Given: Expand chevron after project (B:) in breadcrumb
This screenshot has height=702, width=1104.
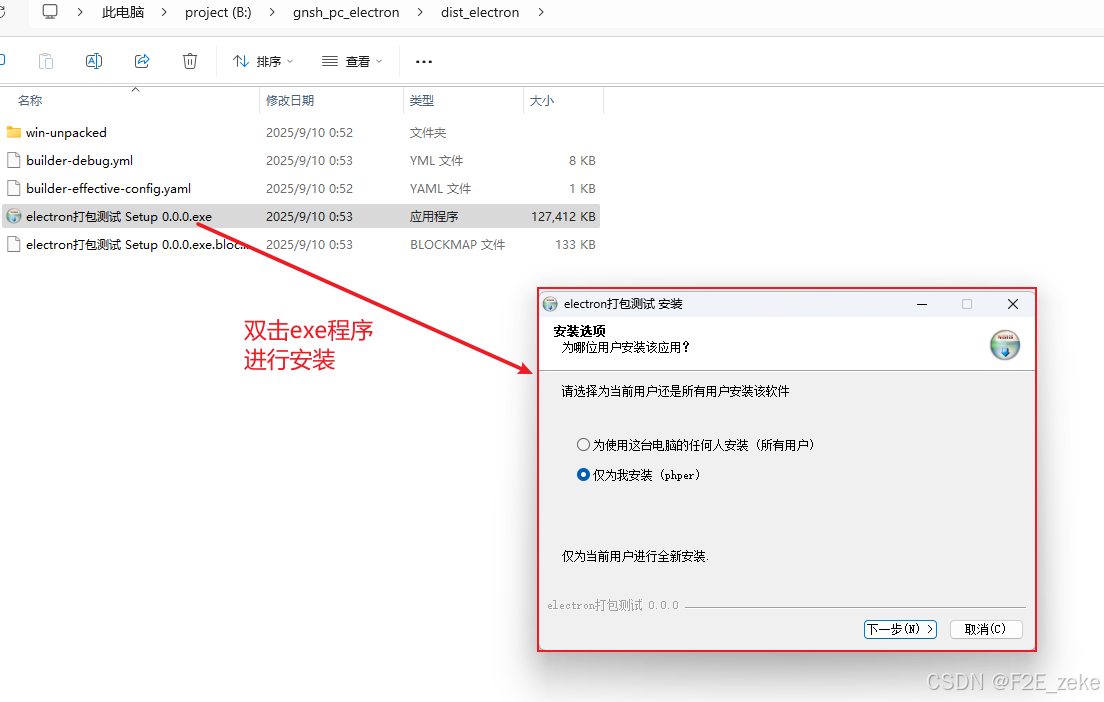Looking at the screenshot, I should click(272, 12).
